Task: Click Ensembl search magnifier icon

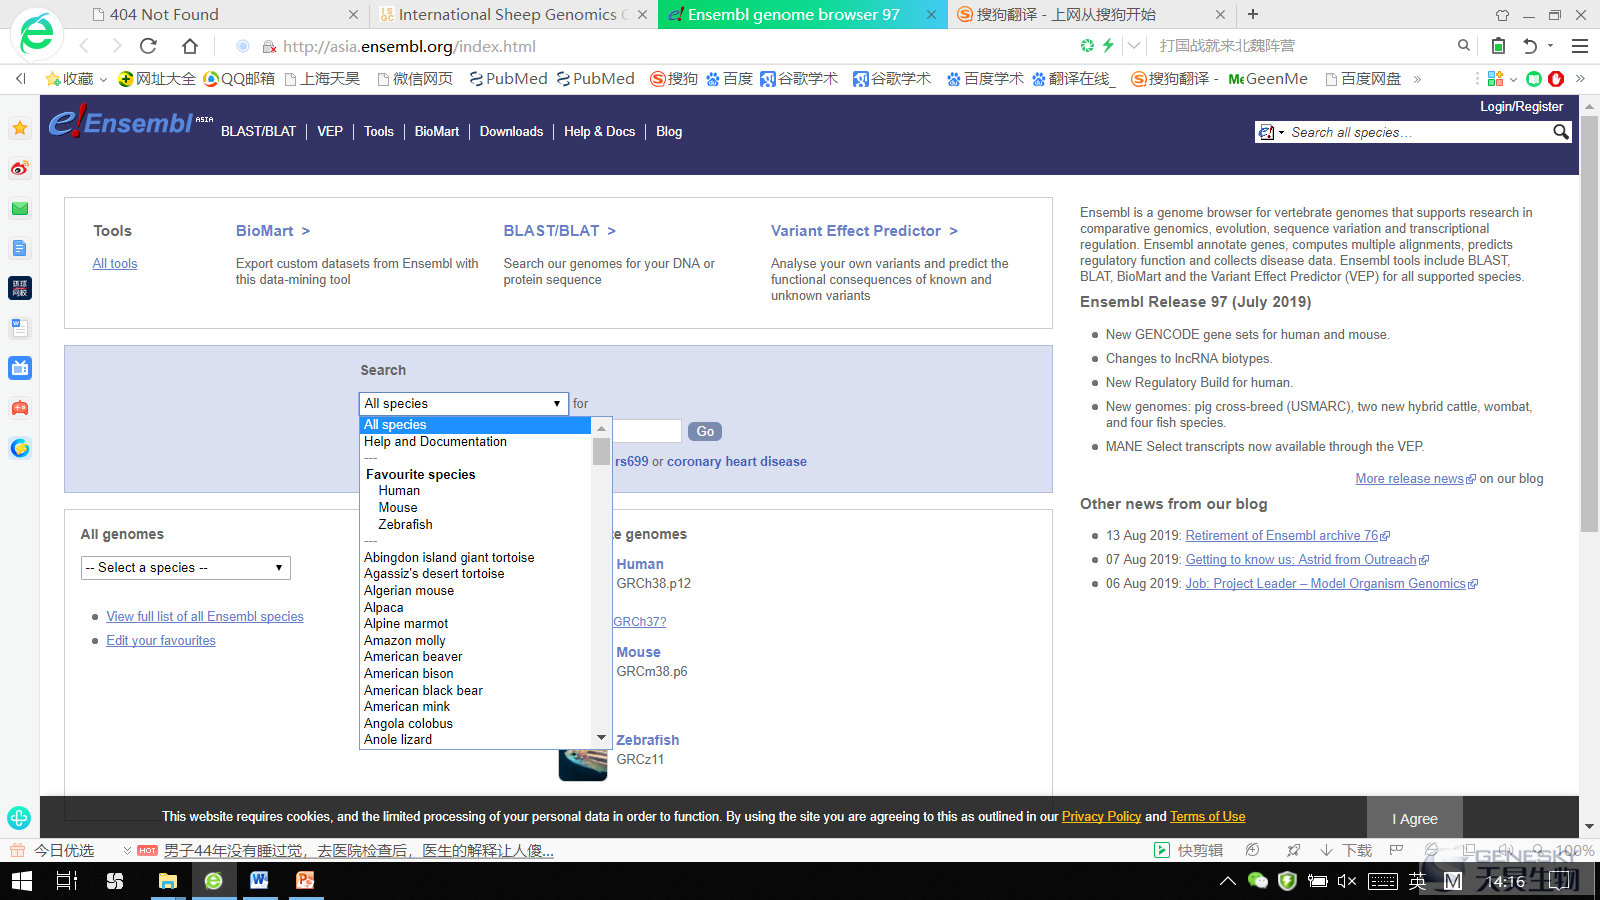Action: (1560, 132)
